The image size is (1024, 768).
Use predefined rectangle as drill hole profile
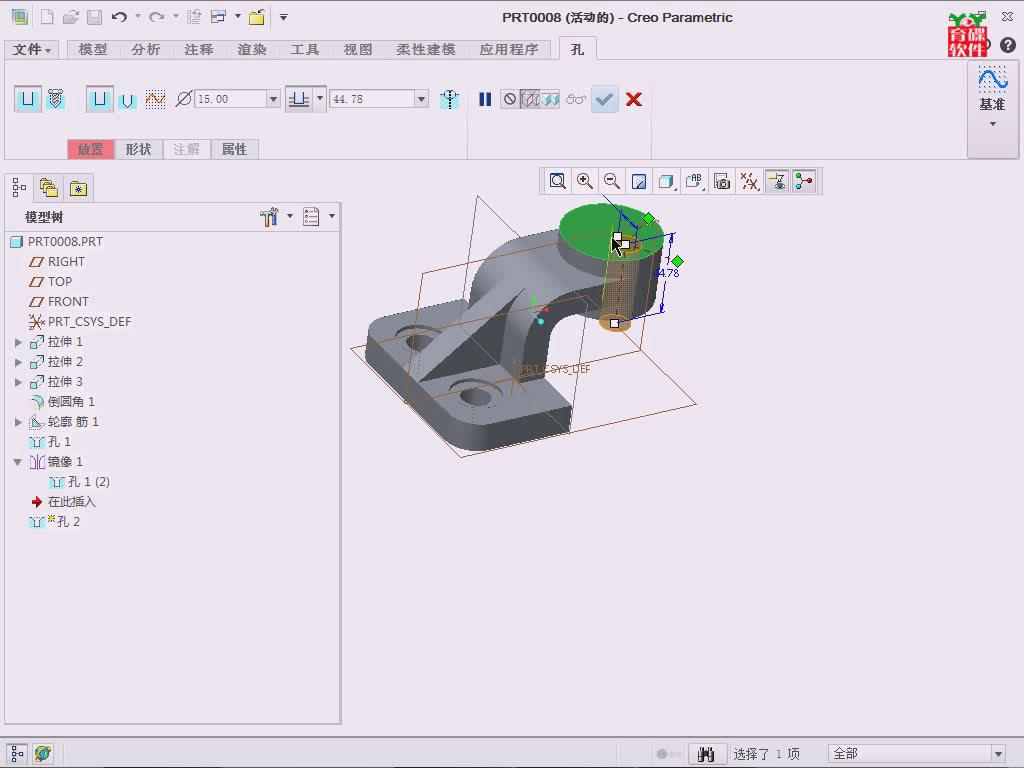click(99, 99)
